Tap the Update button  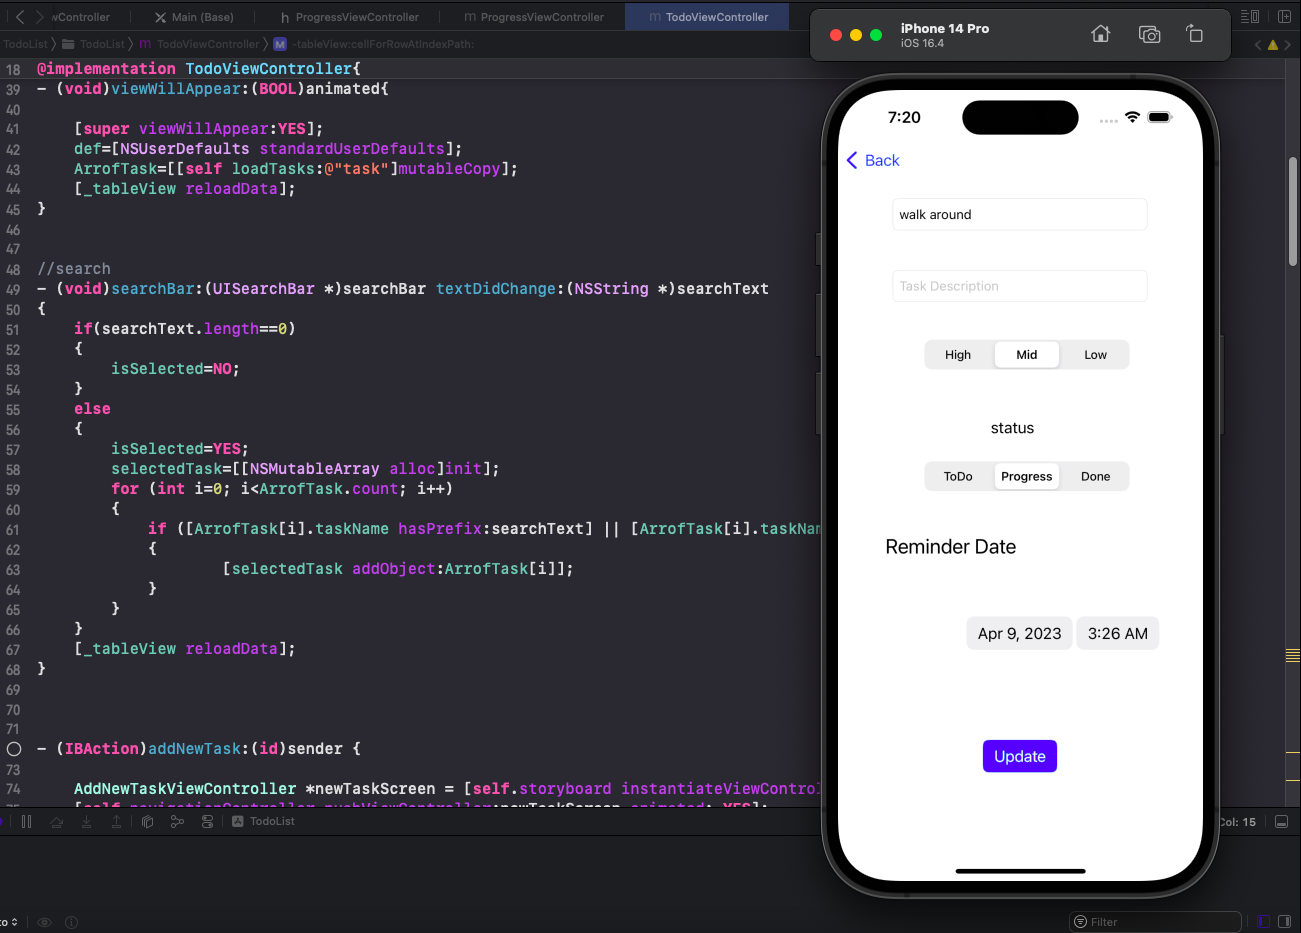(x=1019, y=757)
